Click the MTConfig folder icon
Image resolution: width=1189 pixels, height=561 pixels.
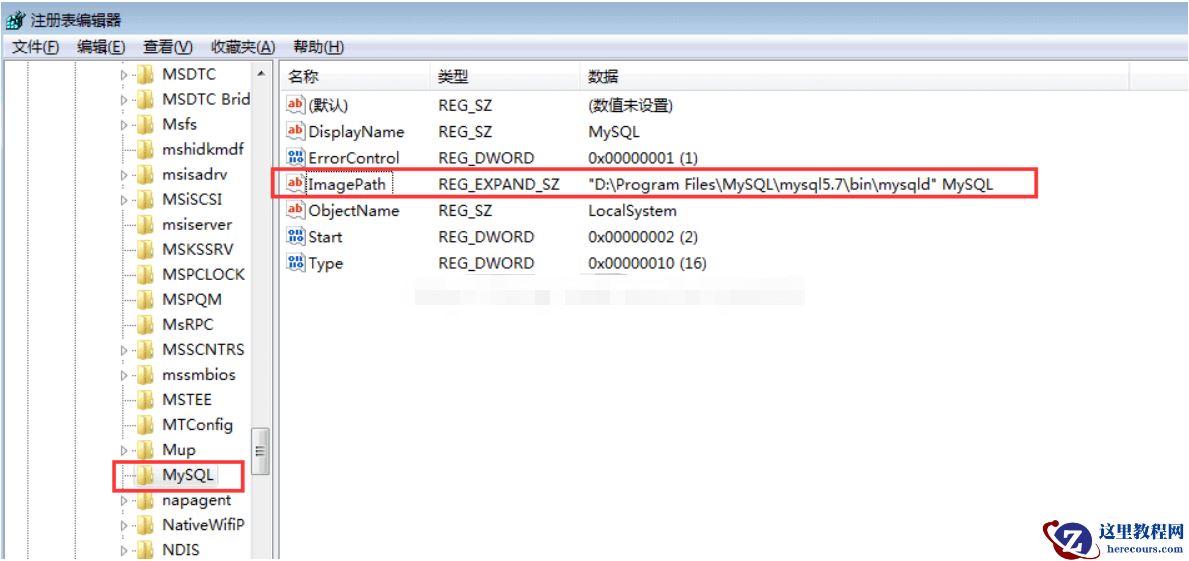(144, 425)
